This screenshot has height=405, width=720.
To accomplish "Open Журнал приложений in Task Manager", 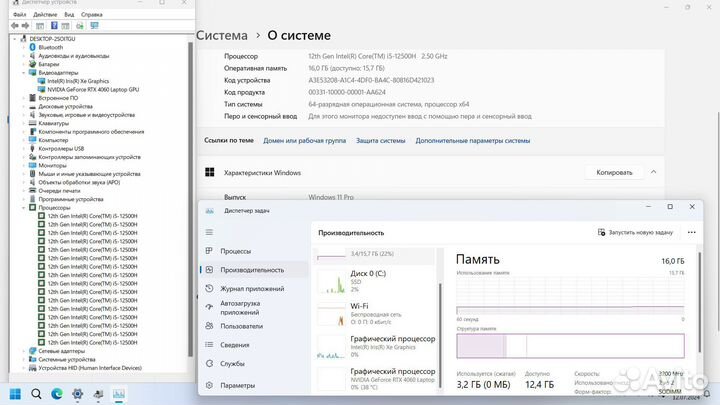I will 253,289.
